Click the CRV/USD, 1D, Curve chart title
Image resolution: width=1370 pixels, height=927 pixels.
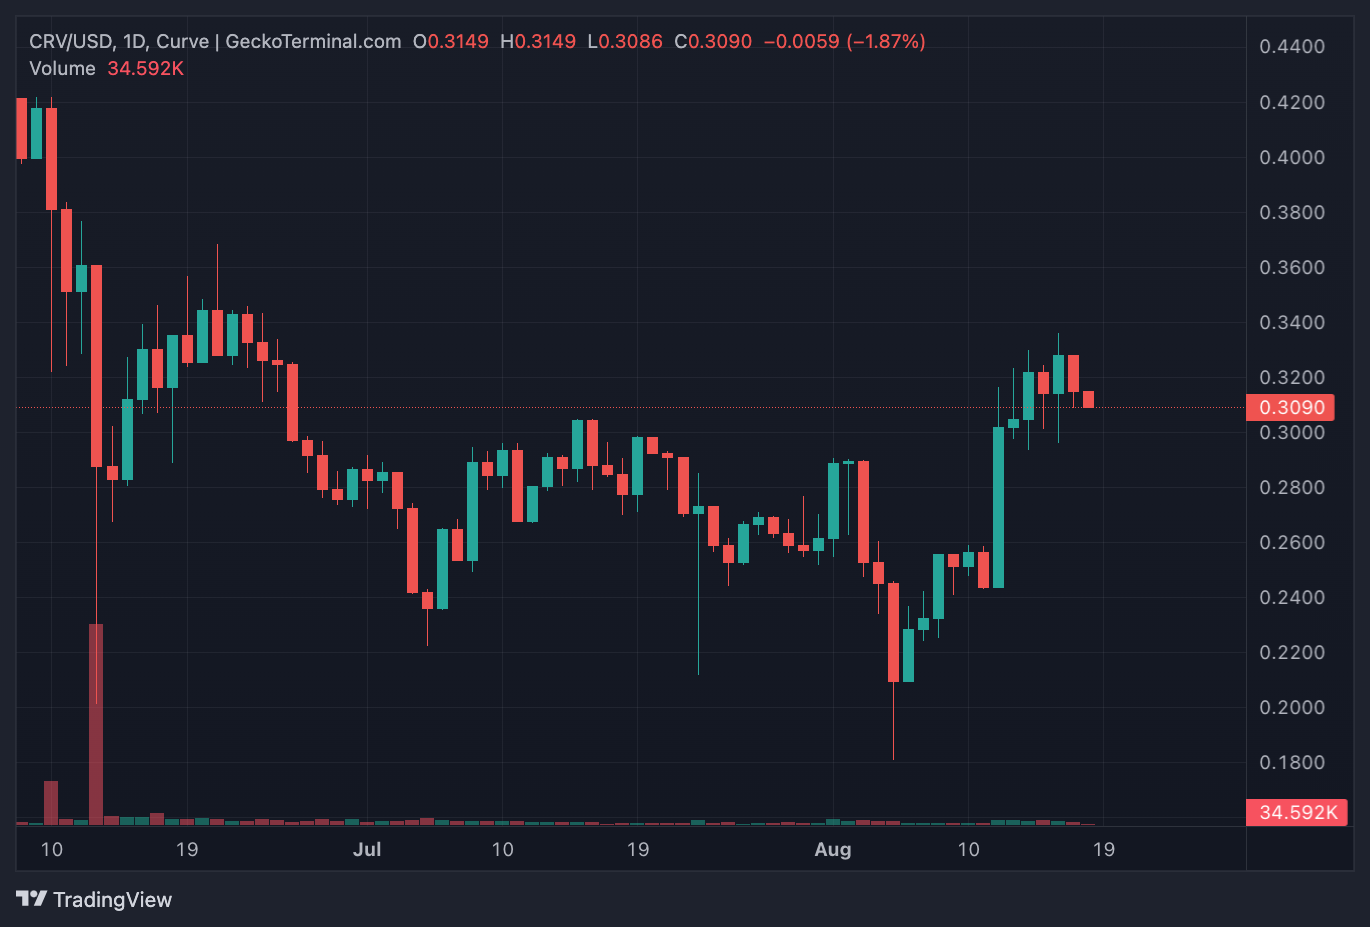[x=119, y=41]
